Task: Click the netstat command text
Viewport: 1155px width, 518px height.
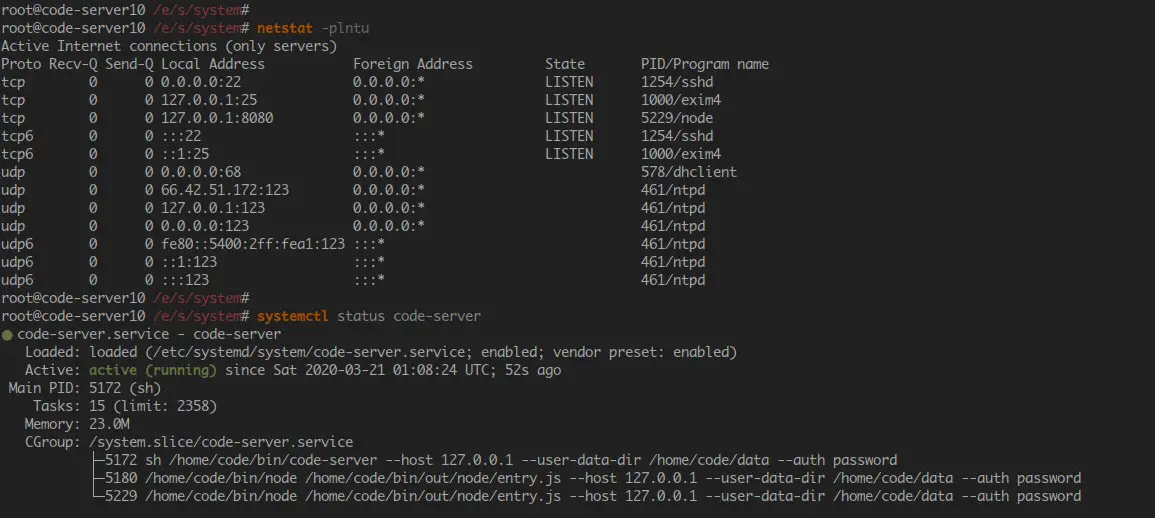Action: coord(283,29)
